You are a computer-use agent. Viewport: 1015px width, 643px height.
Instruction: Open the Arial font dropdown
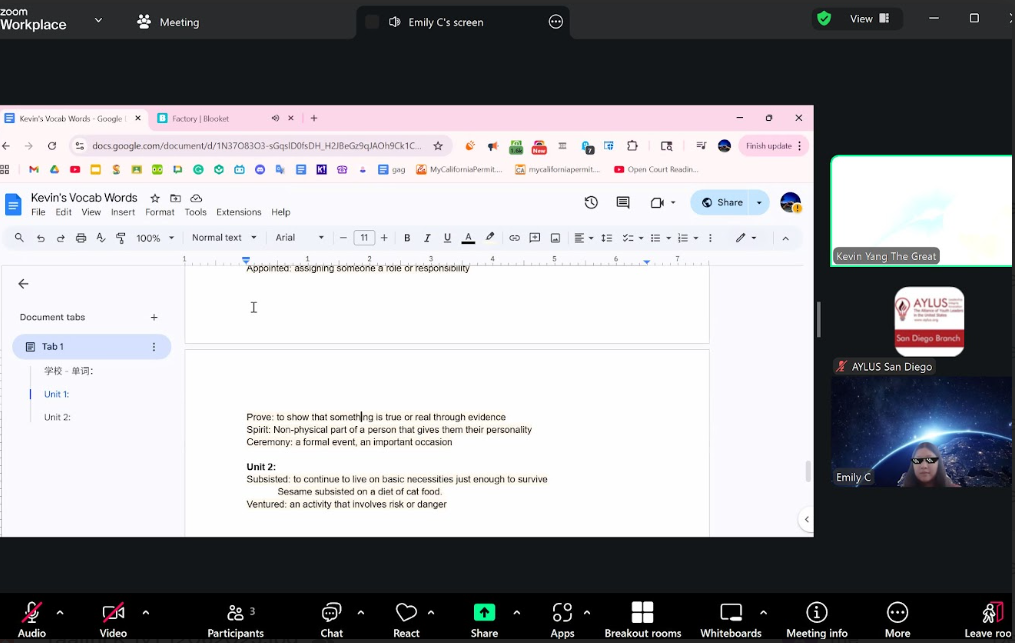300,238
